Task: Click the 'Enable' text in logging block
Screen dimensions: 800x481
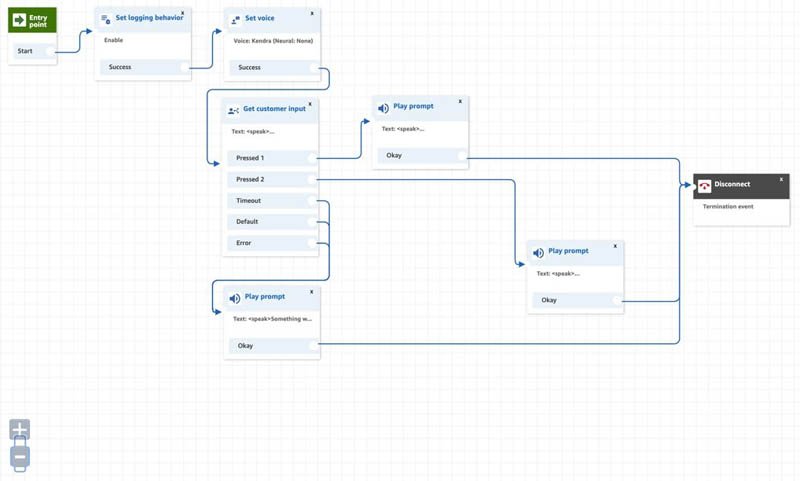Action: click(113, 40)
